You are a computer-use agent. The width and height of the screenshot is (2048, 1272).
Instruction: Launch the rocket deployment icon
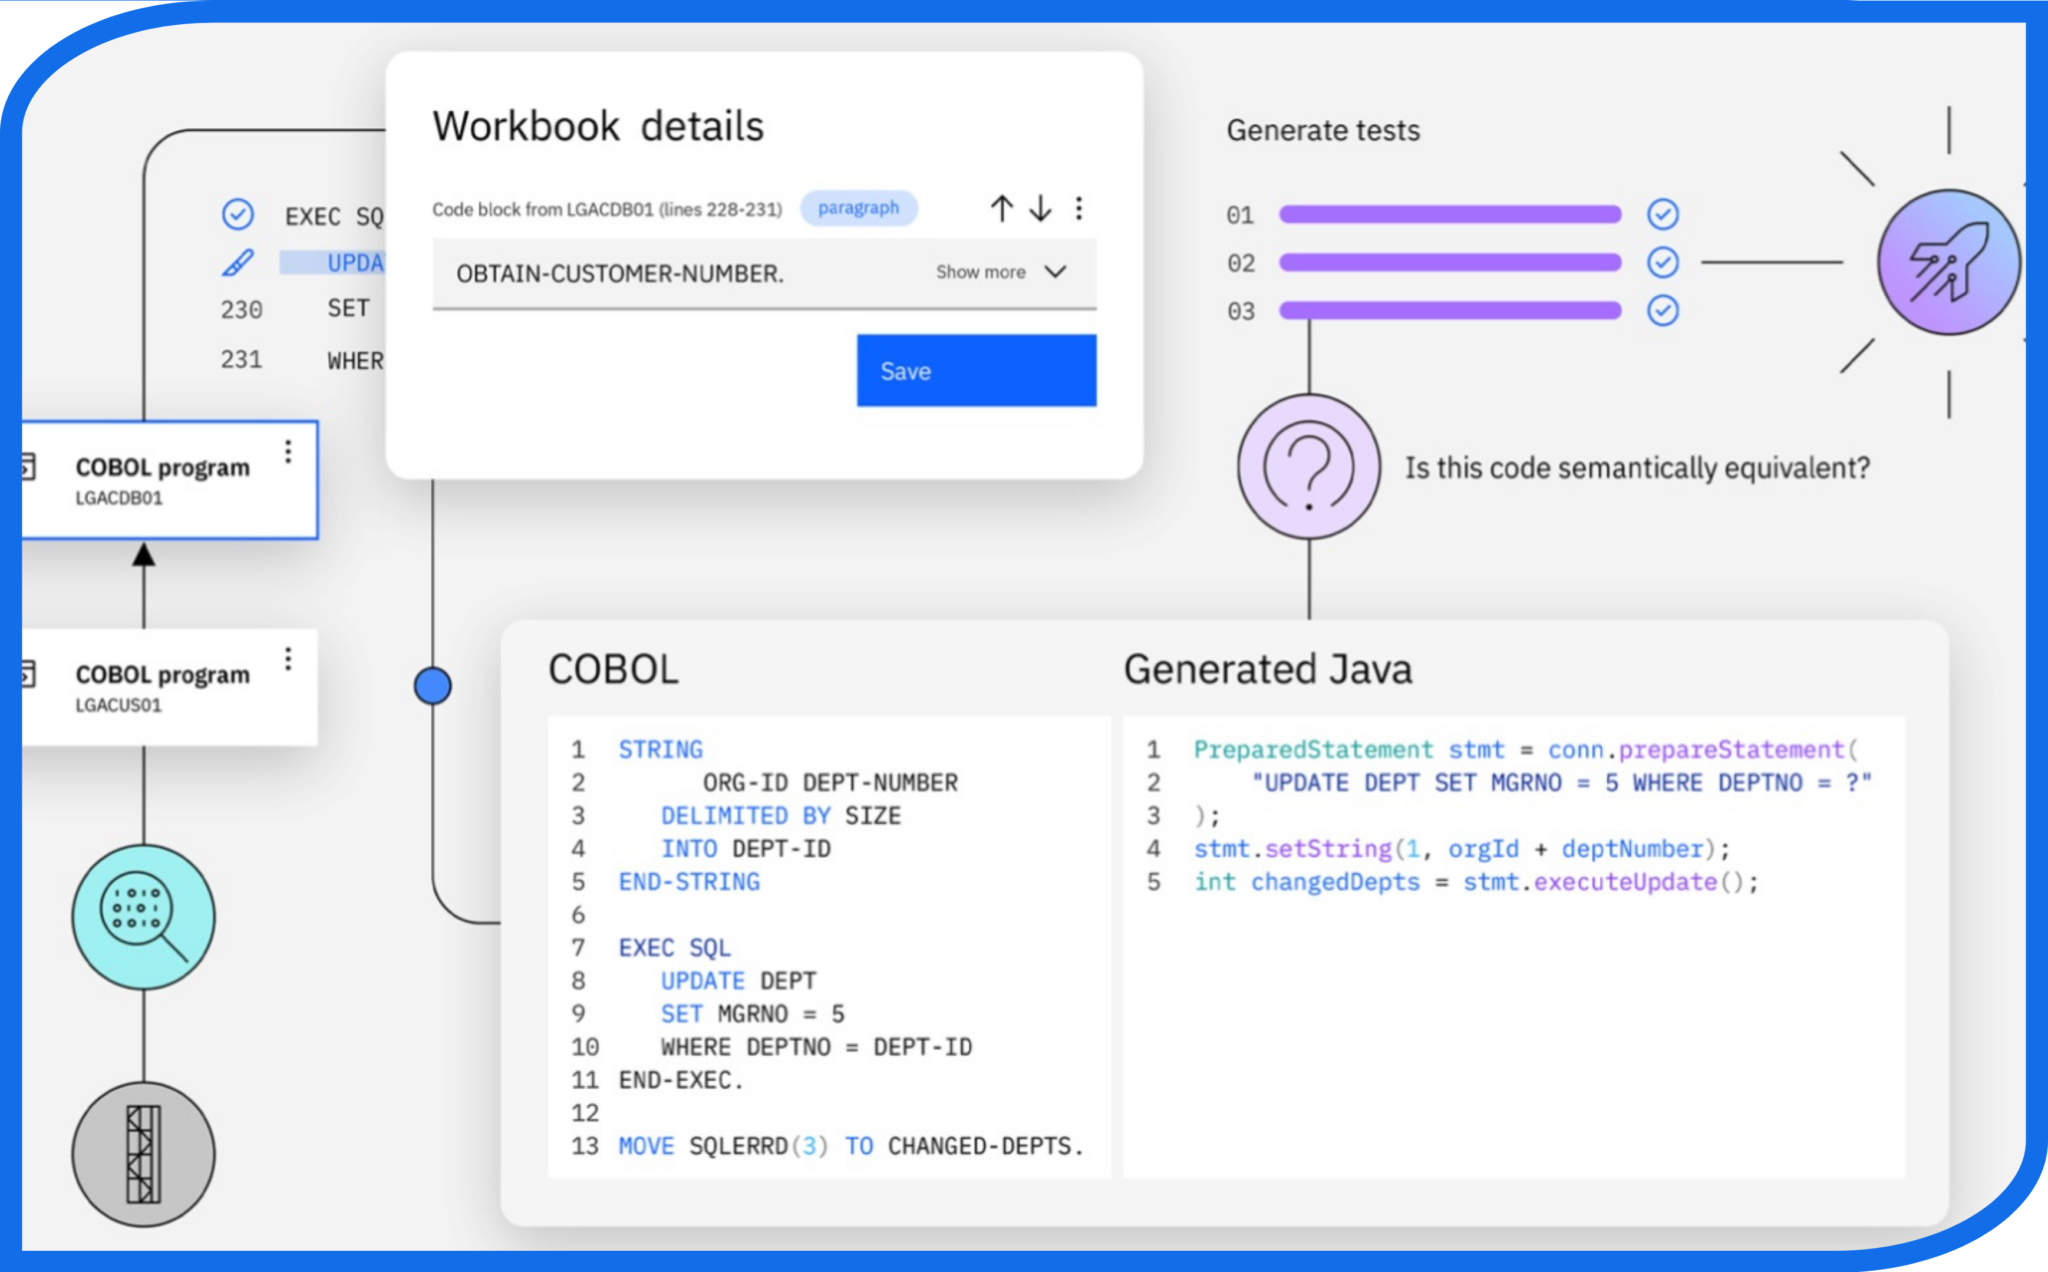click(x=1952, y=262)
